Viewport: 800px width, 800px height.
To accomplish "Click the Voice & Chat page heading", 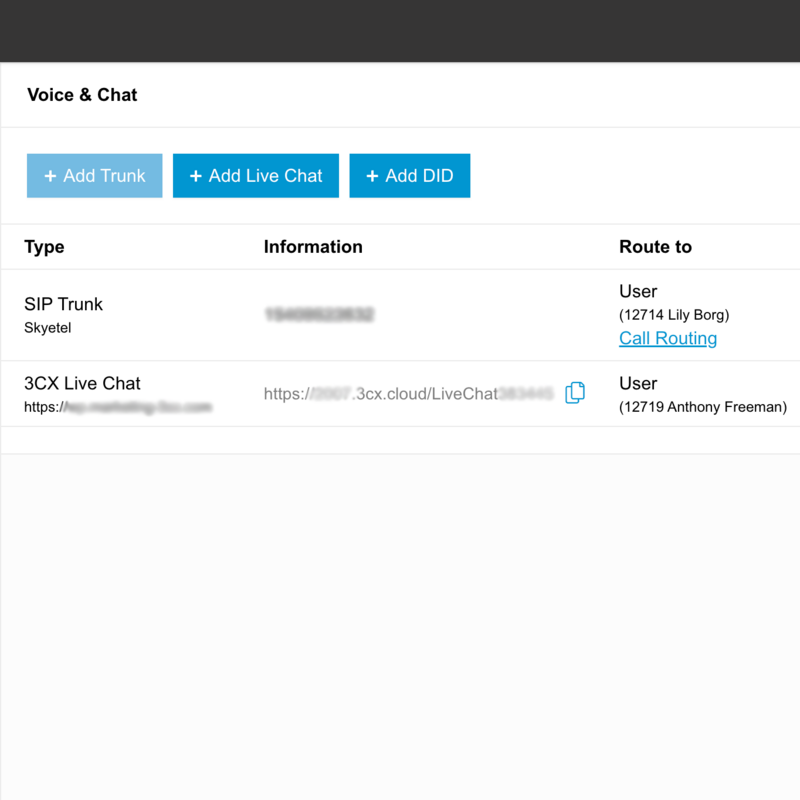I will pyautogui.click(x=82, y=95).
